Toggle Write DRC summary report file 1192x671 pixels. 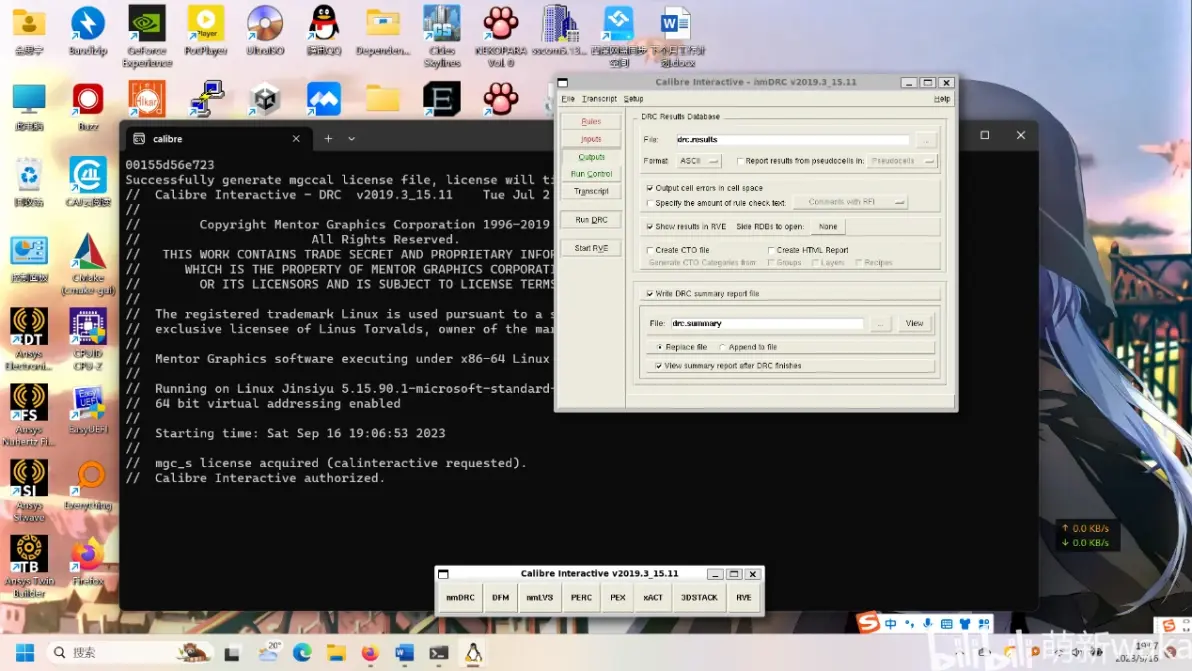pyautogui.click(x=650, y=293)
